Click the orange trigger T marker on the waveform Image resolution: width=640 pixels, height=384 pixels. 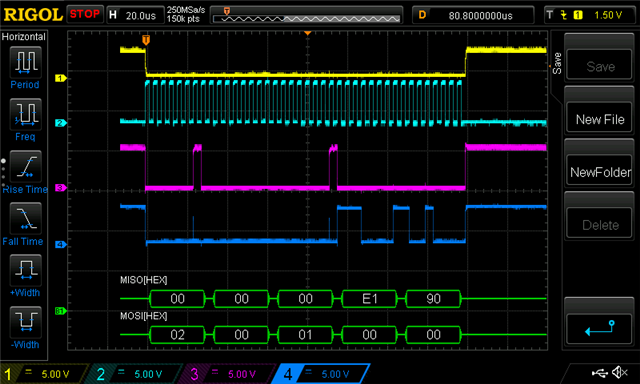(x=146, y=40)
